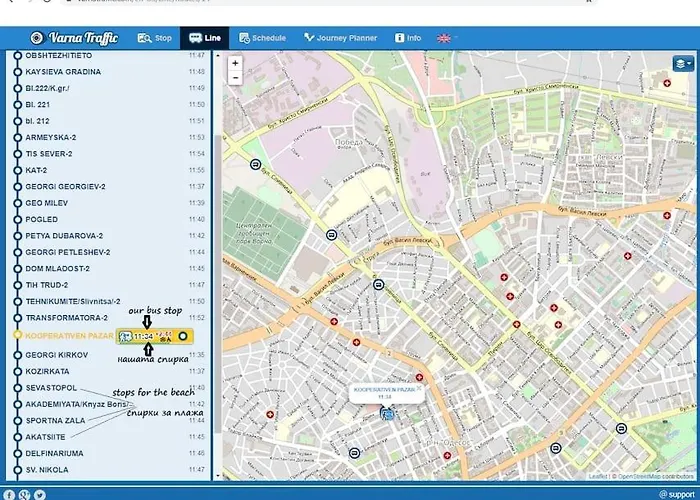Screen dimensions: 700x500
Task: Click the highlighted KOOPERATIVEN PAZAR stop
Action: 68,336
